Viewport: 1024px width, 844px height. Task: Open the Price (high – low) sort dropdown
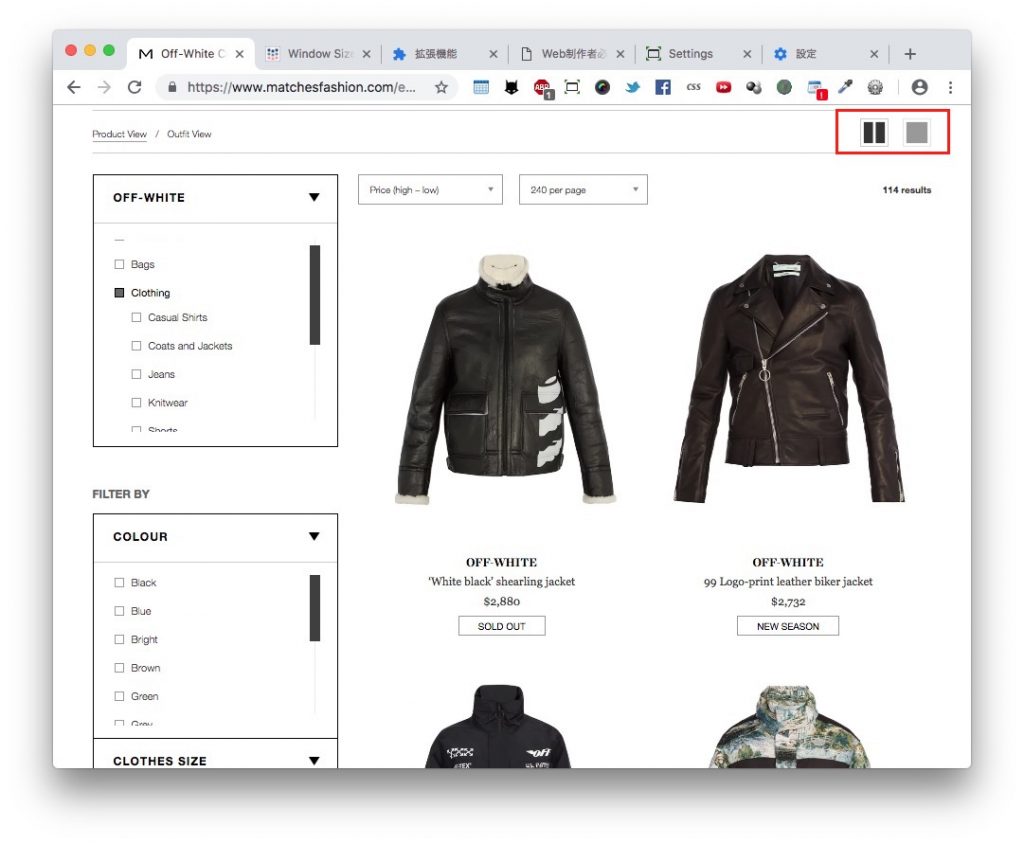point(430,189)
